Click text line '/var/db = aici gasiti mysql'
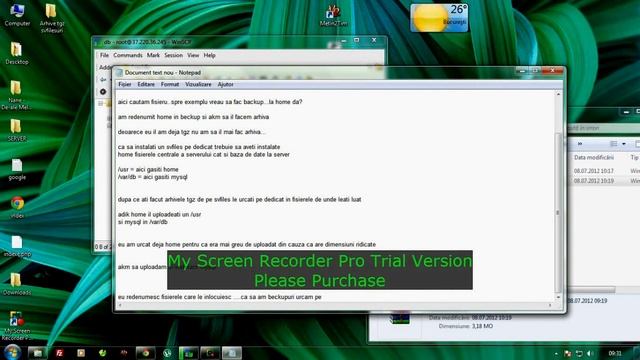Screen dimensions: 640x360 [153, 177]
